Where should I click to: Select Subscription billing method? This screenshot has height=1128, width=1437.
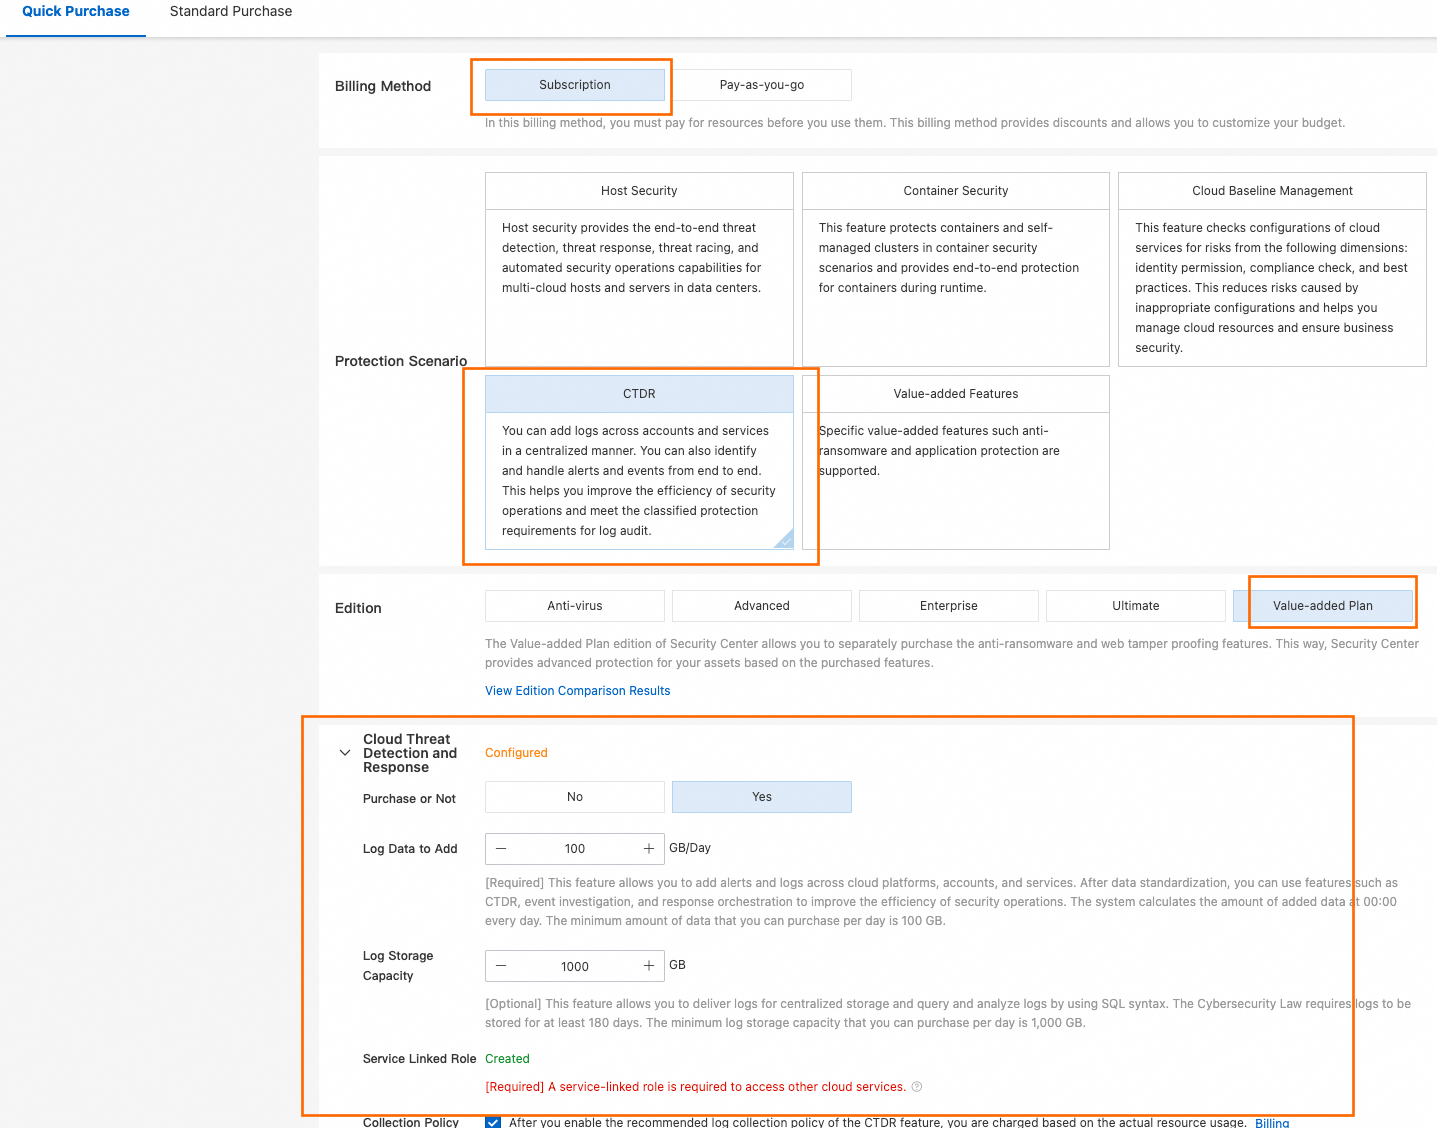pyautogui.click(x=575, y=85)
